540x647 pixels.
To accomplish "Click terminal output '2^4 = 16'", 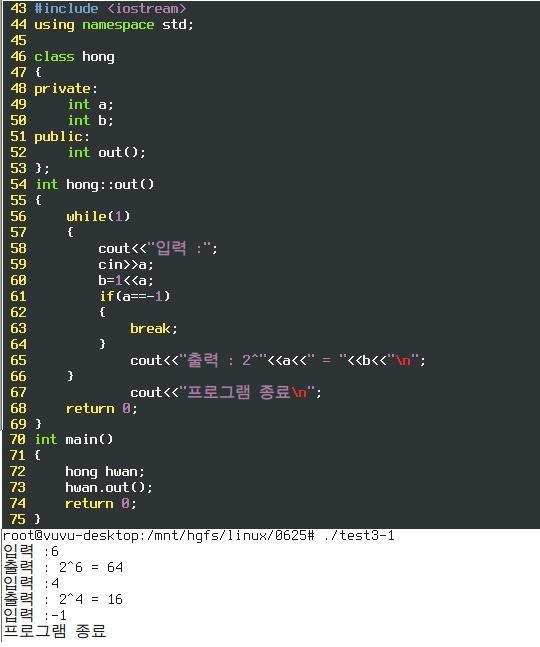I will click(91, 599).
